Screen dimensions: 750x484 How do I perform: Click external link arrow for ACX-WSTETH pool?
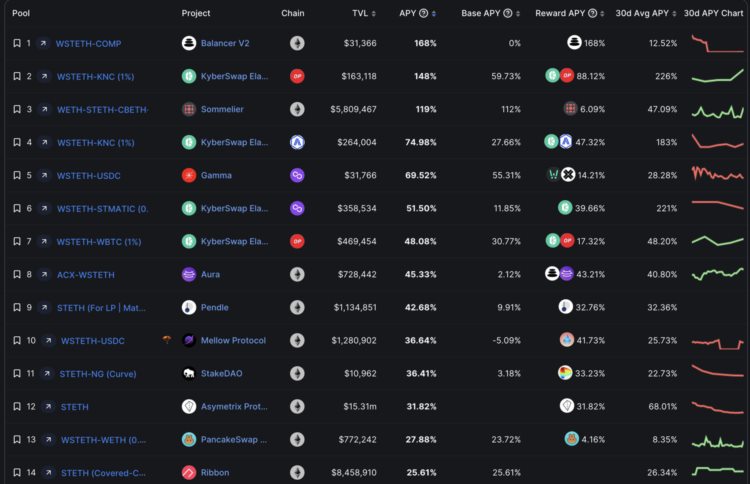coord(44,274)
